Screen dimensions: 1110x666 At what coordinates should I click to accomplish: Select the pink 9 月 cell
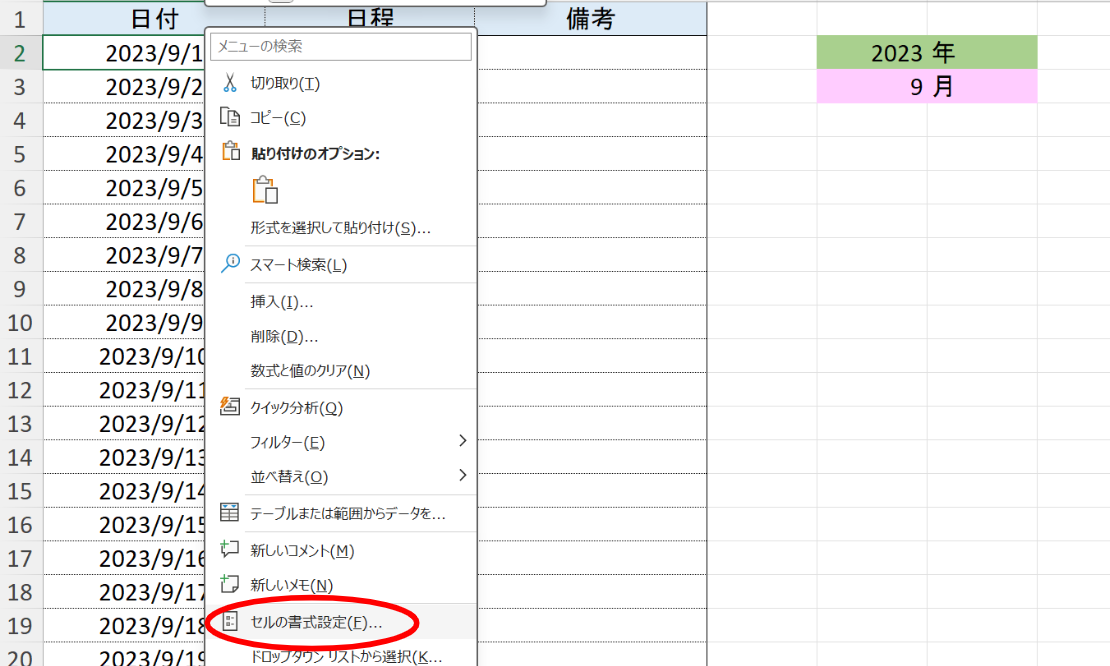pyautogui.click(x=926, y=87)
